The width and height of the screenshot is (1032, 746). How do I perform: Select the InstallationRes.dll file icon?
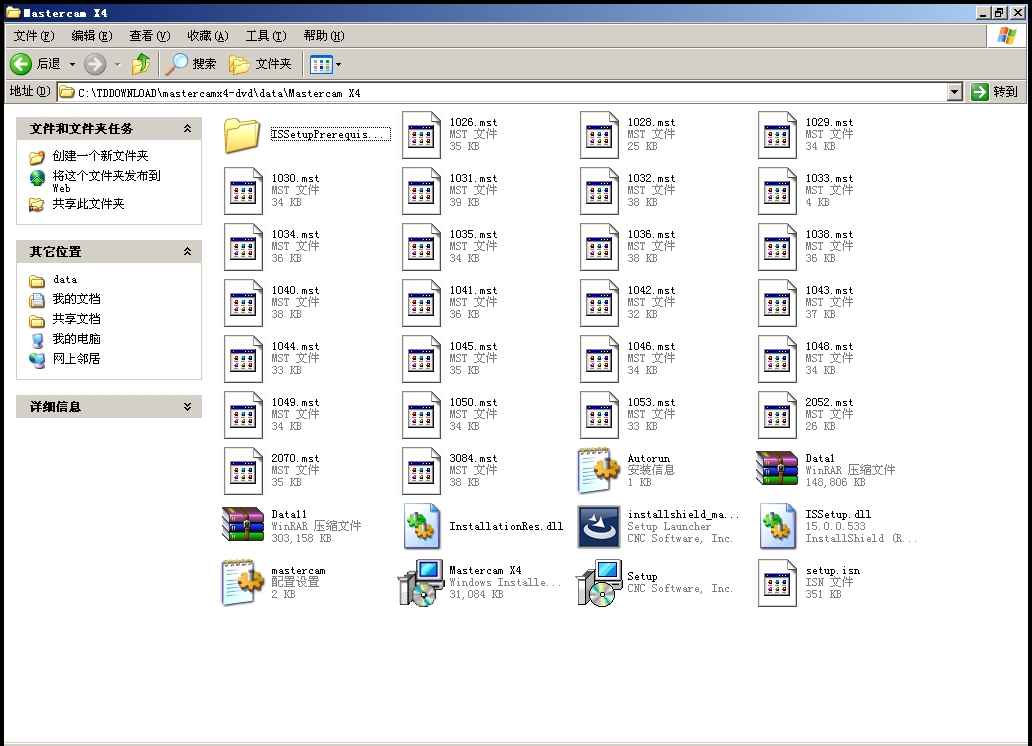pyautogui.click(x=421, y=526)
